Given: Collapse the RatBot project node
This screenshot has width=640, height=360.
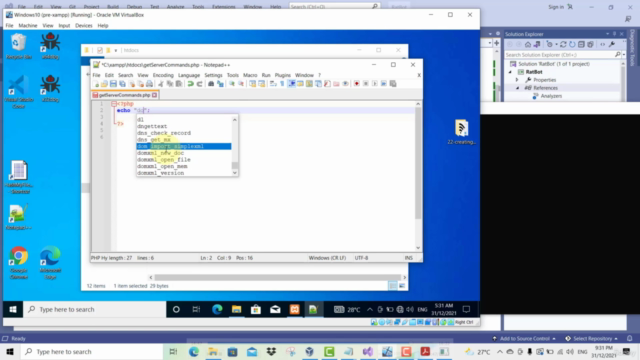Looking at the screenshot, I should [510, 72].
